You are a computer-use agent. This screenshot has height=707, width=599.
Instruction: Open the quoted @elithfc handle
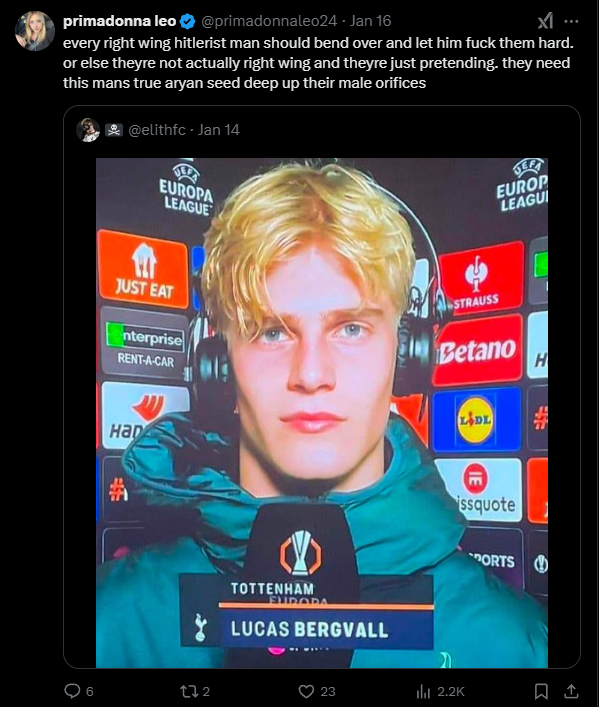(157, 130)
